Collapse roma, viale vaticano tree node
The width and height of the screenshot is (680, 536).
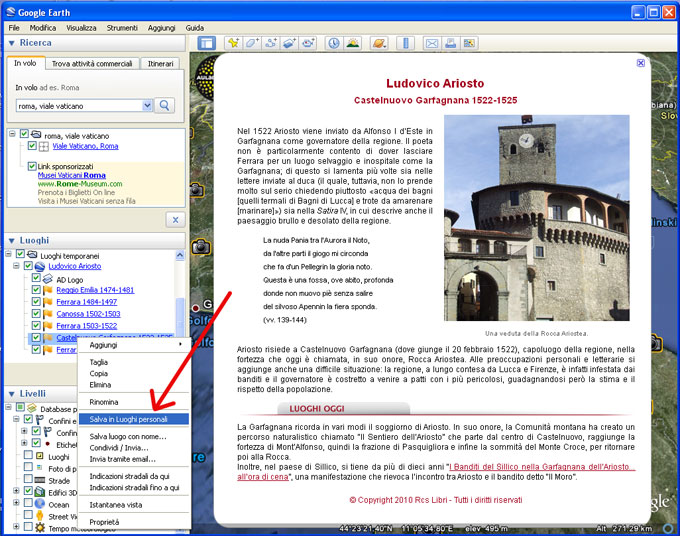[x=12, y=134]
